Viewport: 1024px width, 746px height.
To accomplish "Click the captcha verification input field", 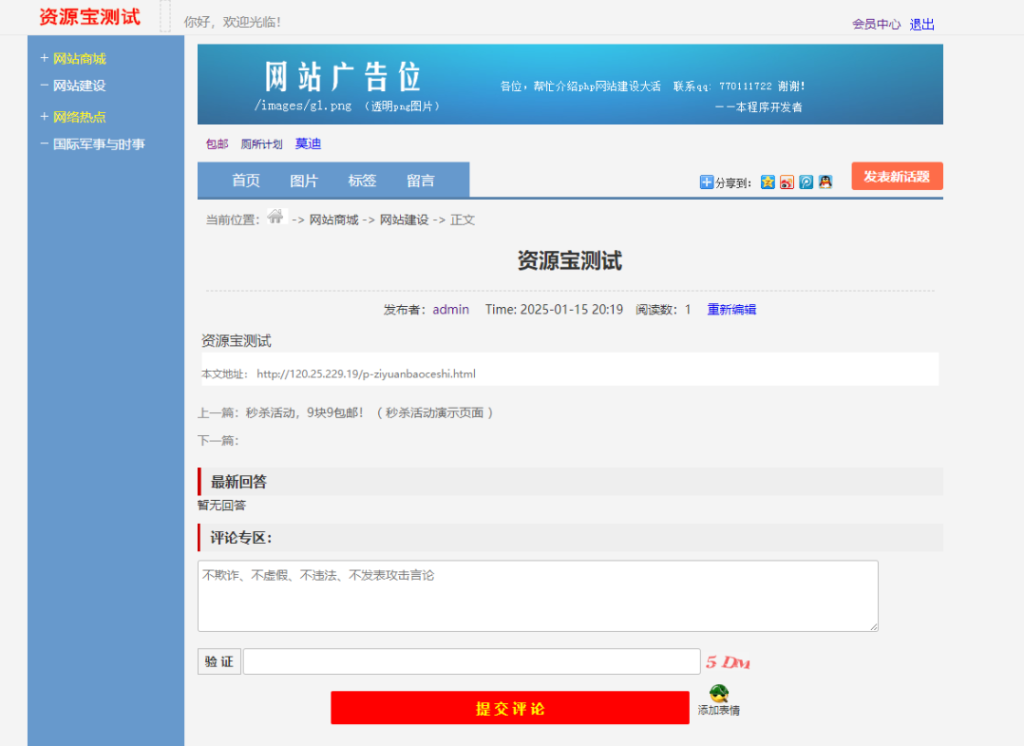I will coord(471,662).
